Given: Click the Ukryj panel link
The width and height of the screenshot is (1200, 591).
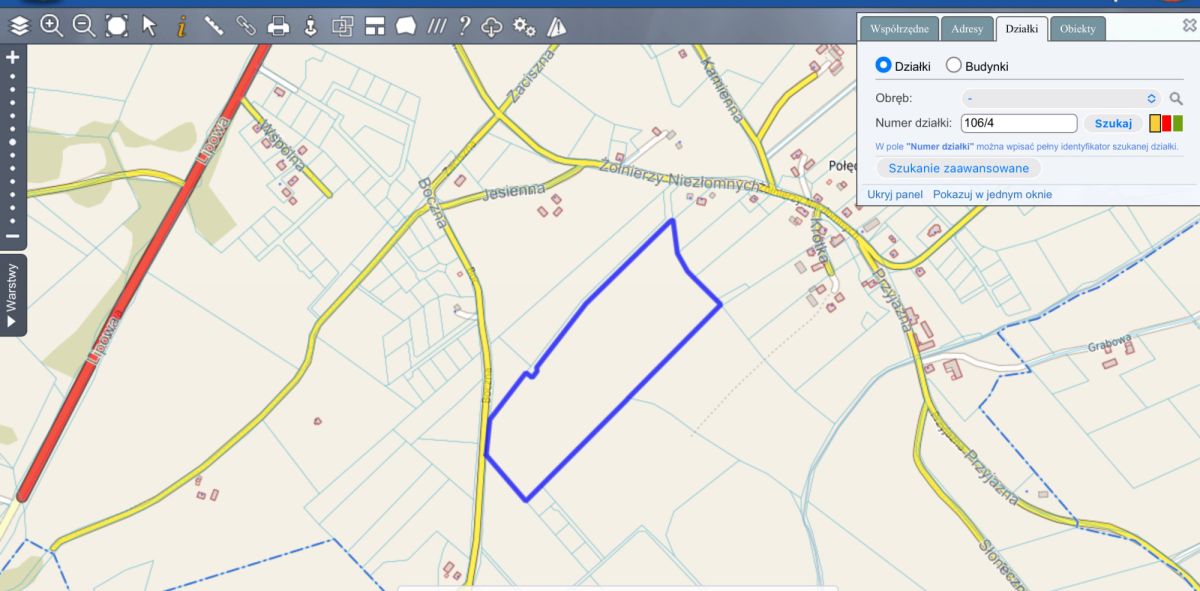Looking at the screenshot, I should [894, 194].
